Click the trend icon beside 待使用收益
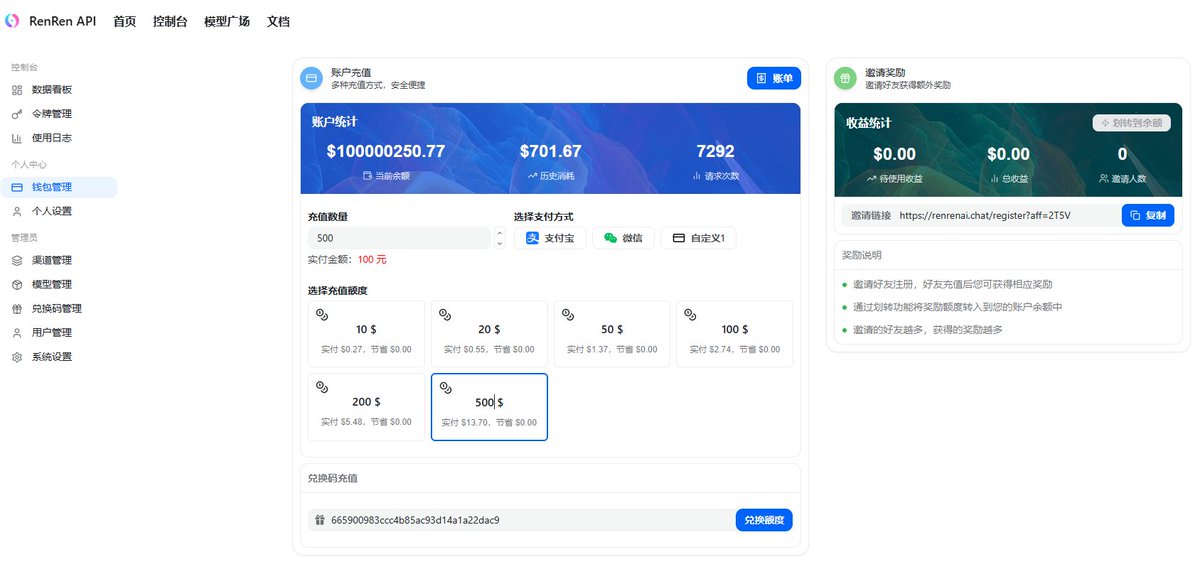Viewport: 1200px width, 574px height. pyautogui.click(x=872, y=178)
